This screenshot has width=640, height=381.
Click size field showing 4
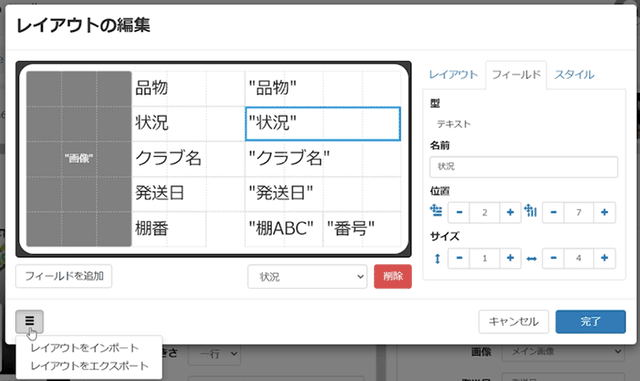point(579,258)
